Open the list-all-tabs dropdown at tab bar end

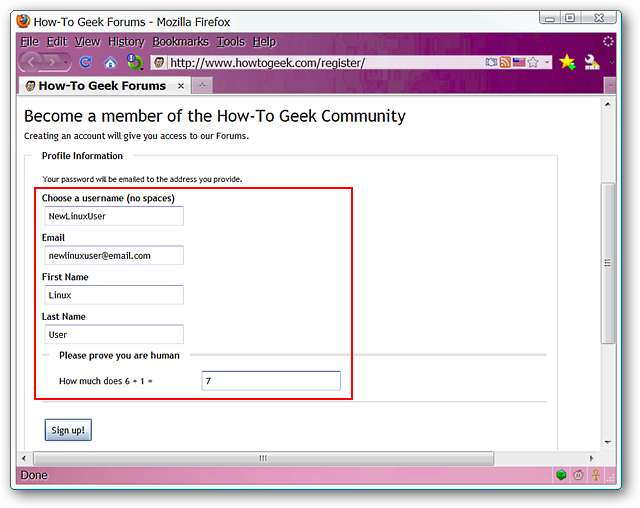coord(610,86)
